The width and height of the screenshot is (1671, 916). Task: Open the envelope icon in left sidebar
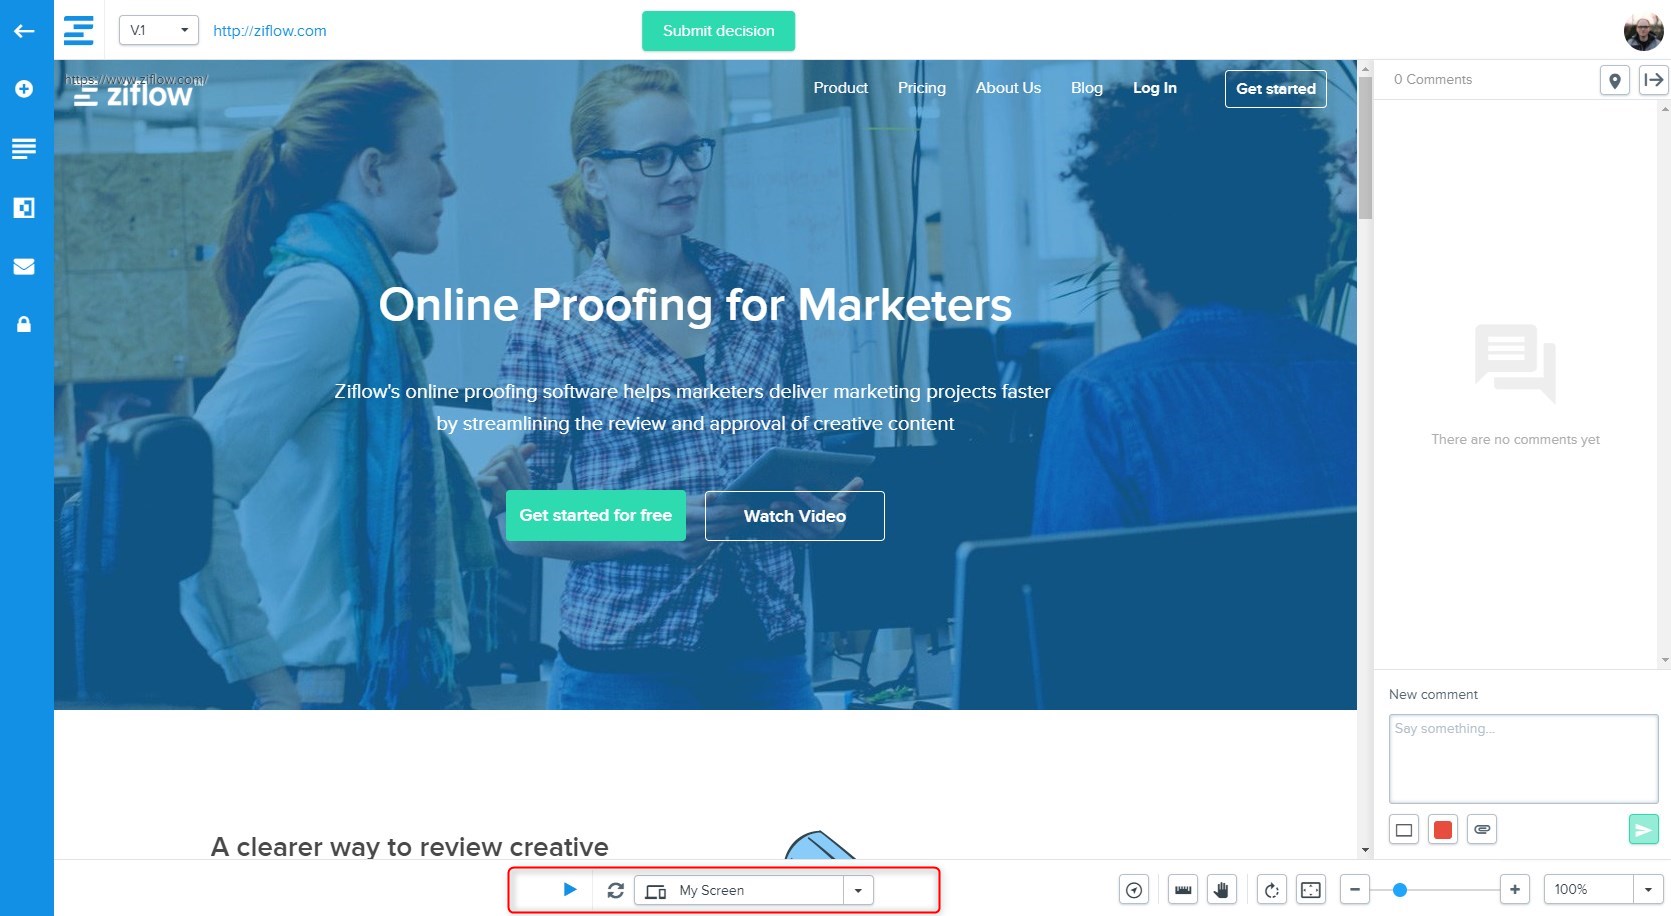point(24,266)
